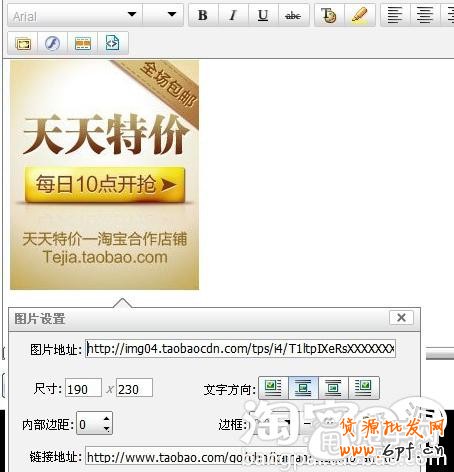The width and height of the screenshot is (454, 472).
Task: Open the text color palette tool
Action: [329, 15]
